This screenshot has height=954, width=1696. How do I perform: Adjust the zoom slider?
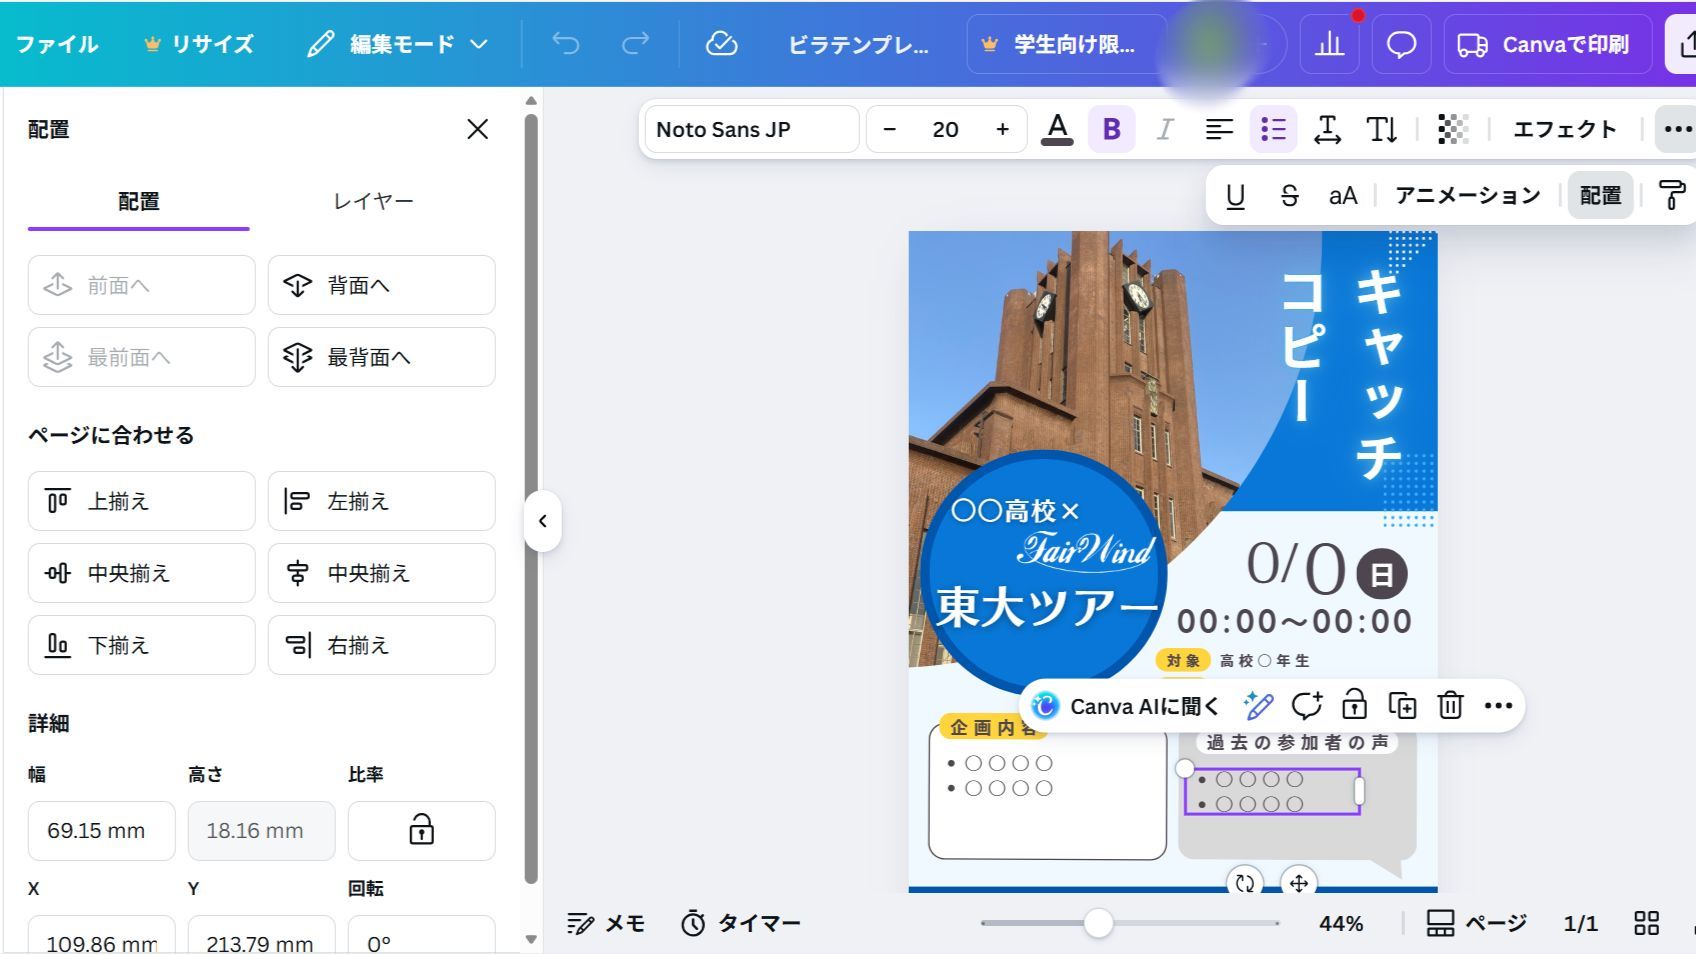pyautogui.click(x=1100, y=923)
